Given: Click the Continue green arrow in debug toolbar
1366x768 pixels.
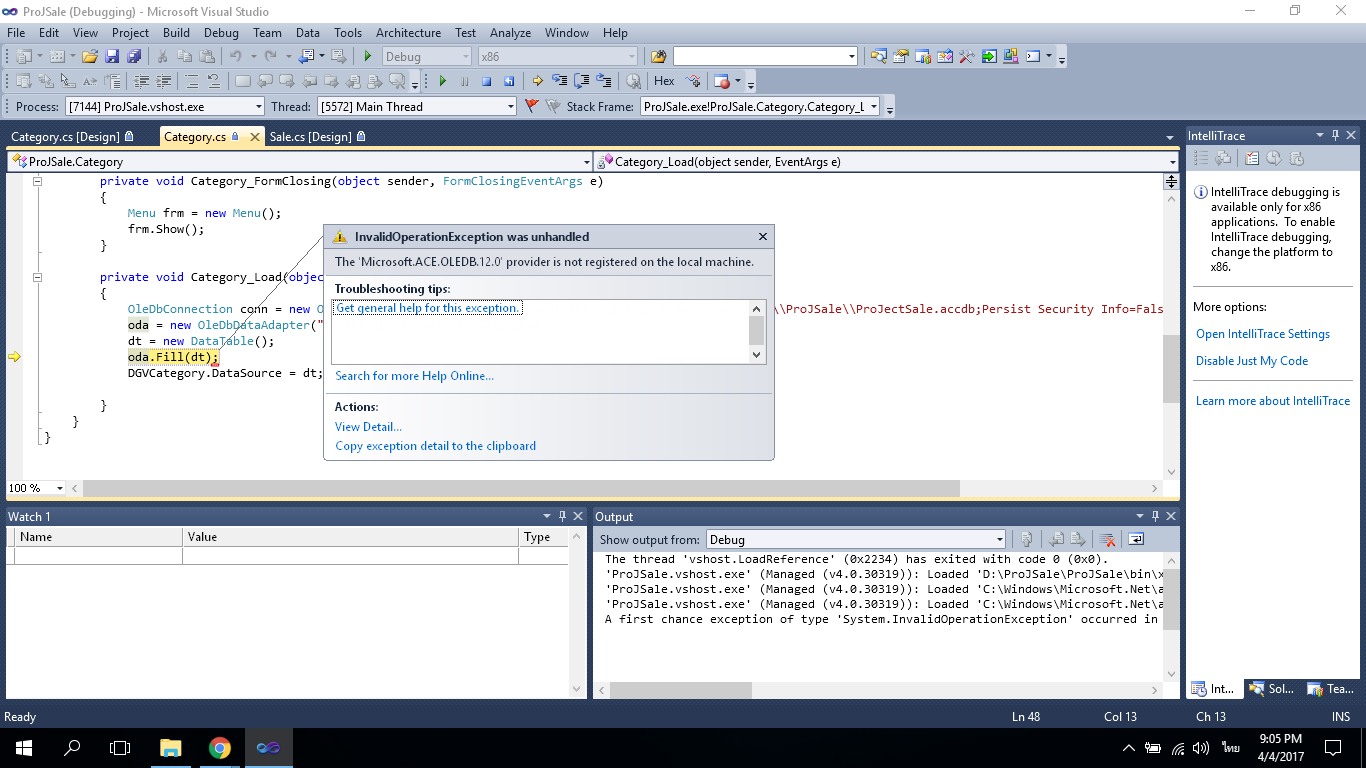Looking at the screenshot, I should tap(441, 81).
